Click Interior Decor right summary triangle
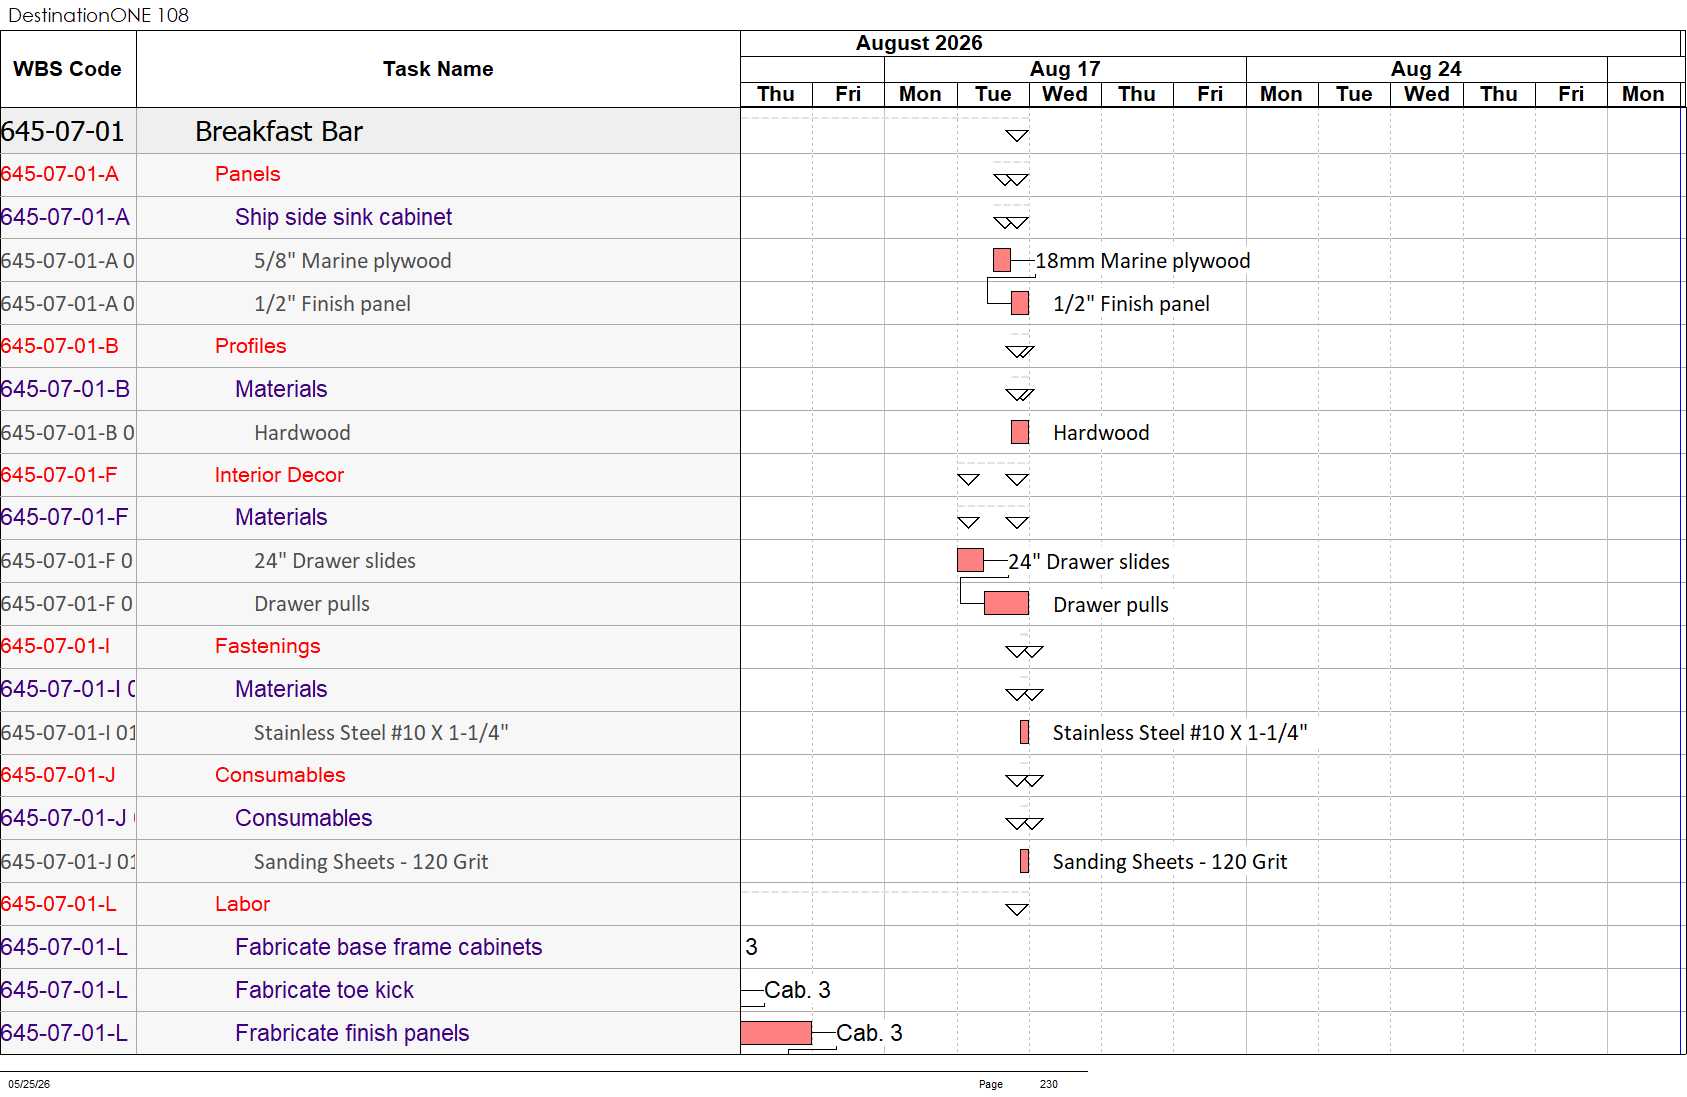Viewport: 1687px width, 1097px height. tap(1017, 480)
